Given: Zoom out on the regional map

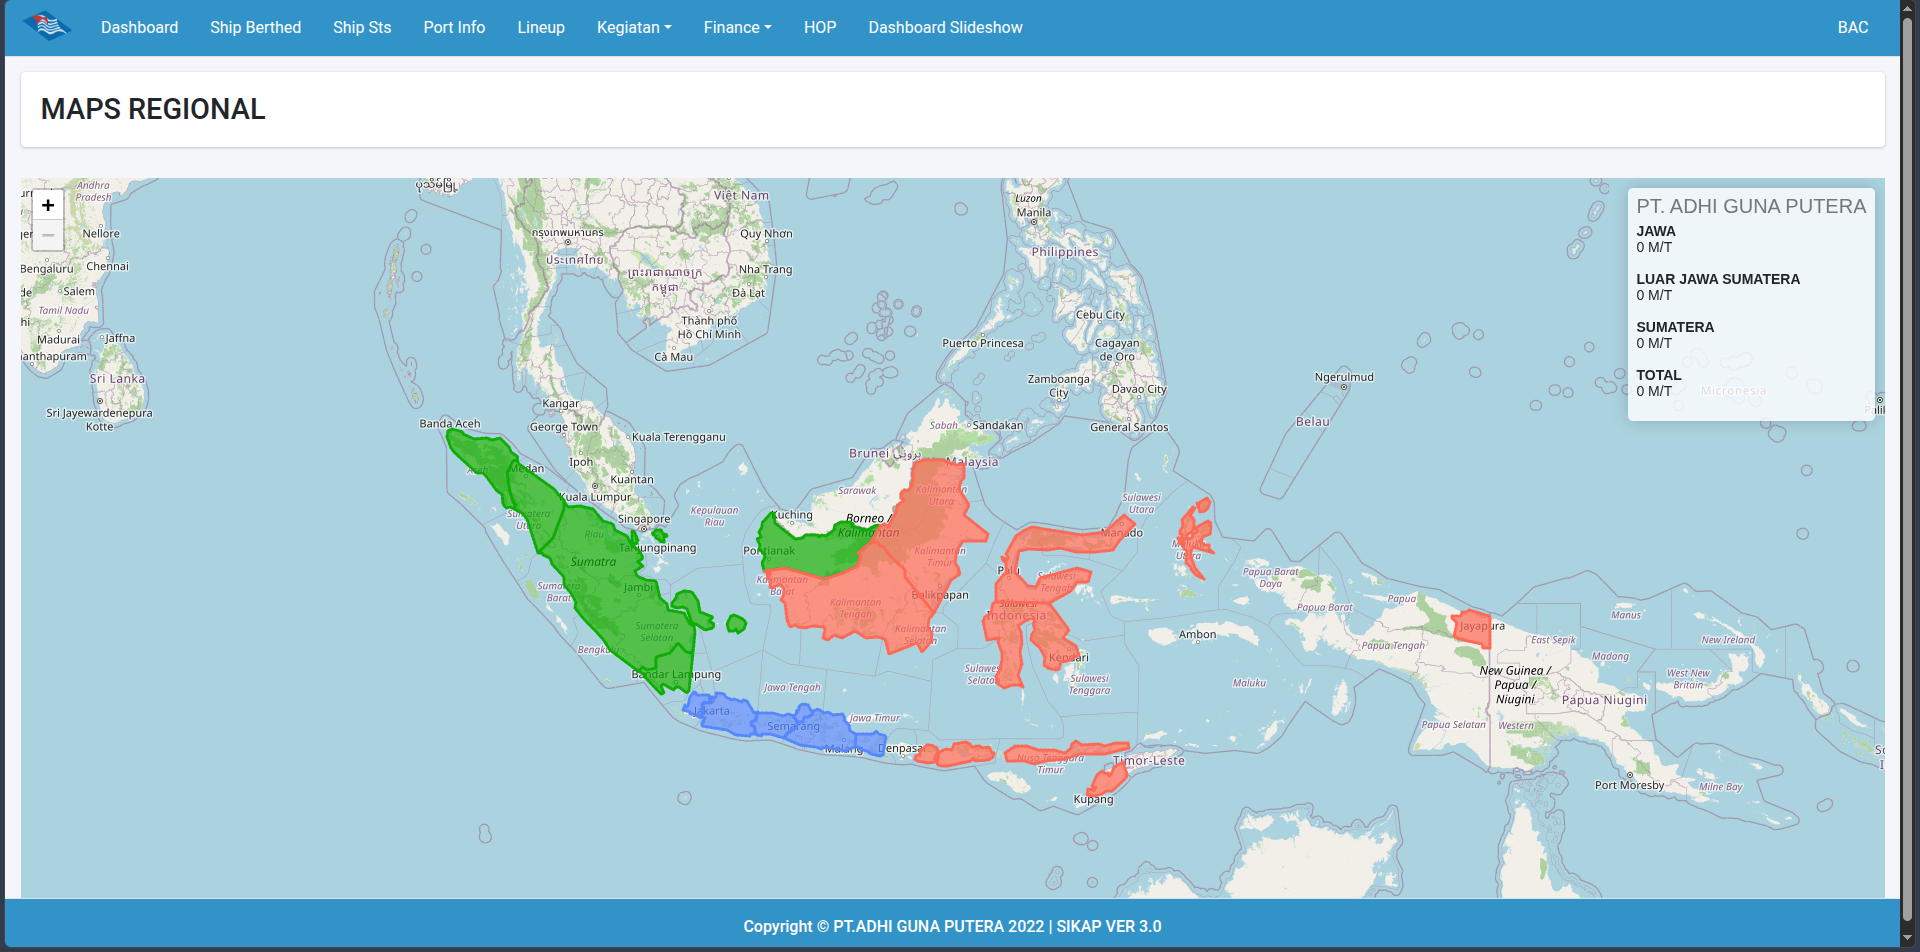Looking at the screenshot, I should (x=48, y=235).
